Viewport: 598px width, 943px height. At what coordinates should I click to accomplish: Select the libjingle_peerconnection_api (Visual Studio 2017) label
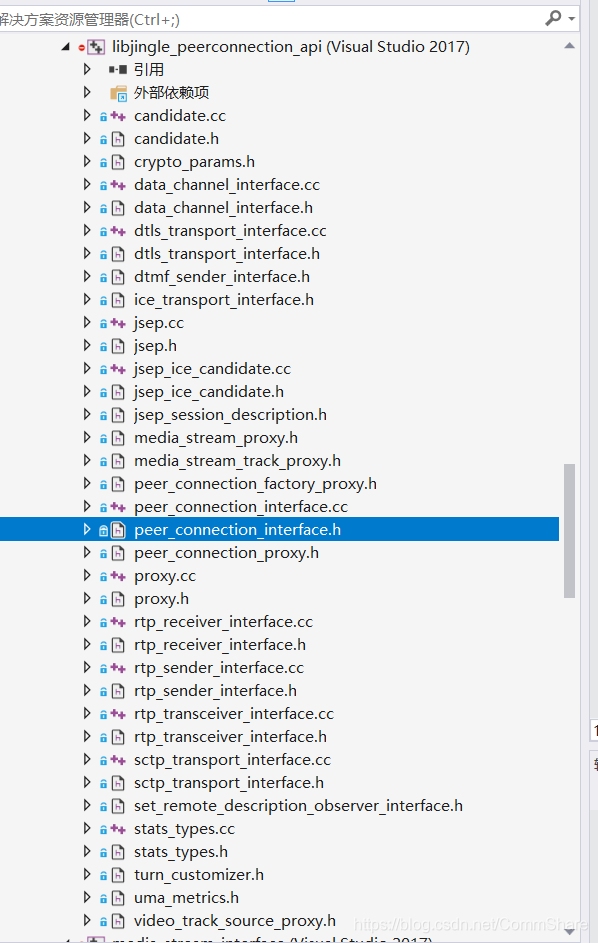(291, 47)
